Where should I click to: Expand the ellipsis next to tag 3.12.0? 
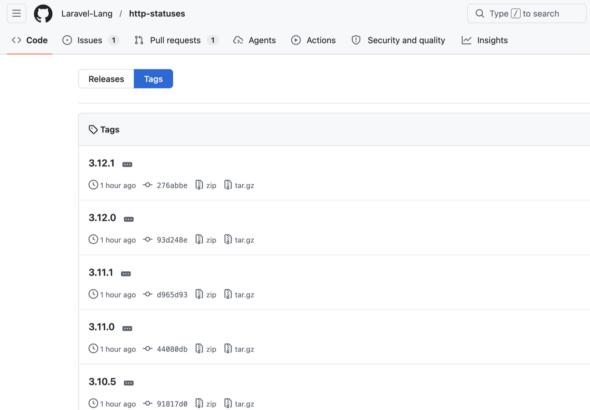tap(129, 219)
